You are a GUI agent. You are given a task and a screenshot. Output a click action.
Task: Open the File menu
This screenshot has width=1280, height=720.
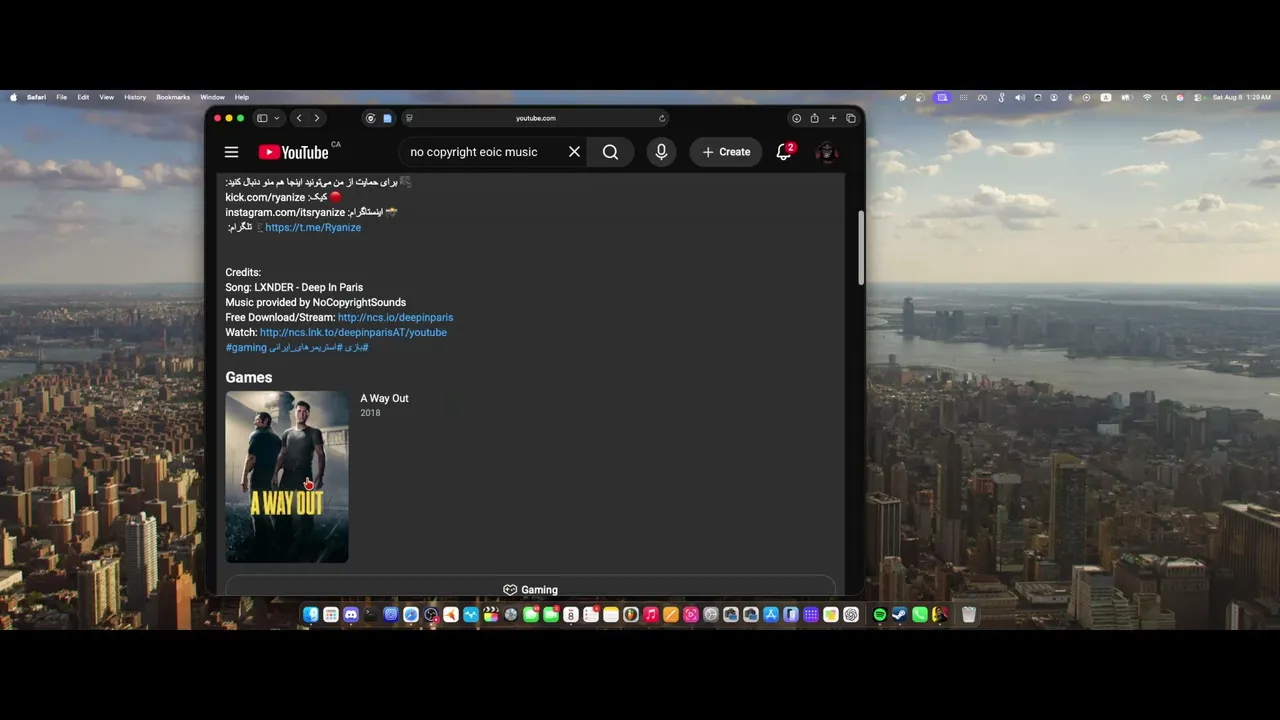point(61,97)
